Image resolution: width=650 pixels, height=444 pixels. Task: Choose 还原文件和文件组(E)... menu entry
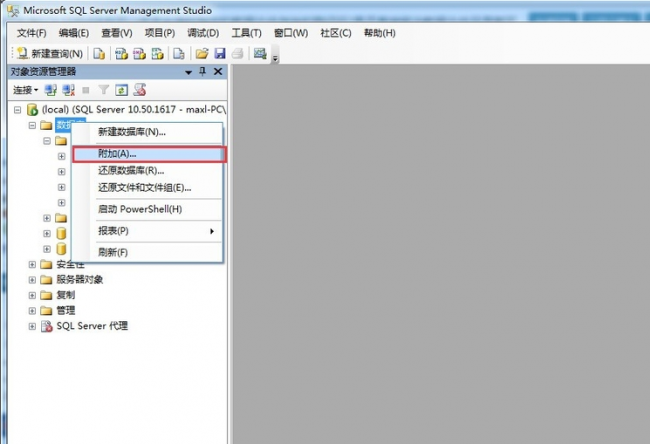coord(148,188)
